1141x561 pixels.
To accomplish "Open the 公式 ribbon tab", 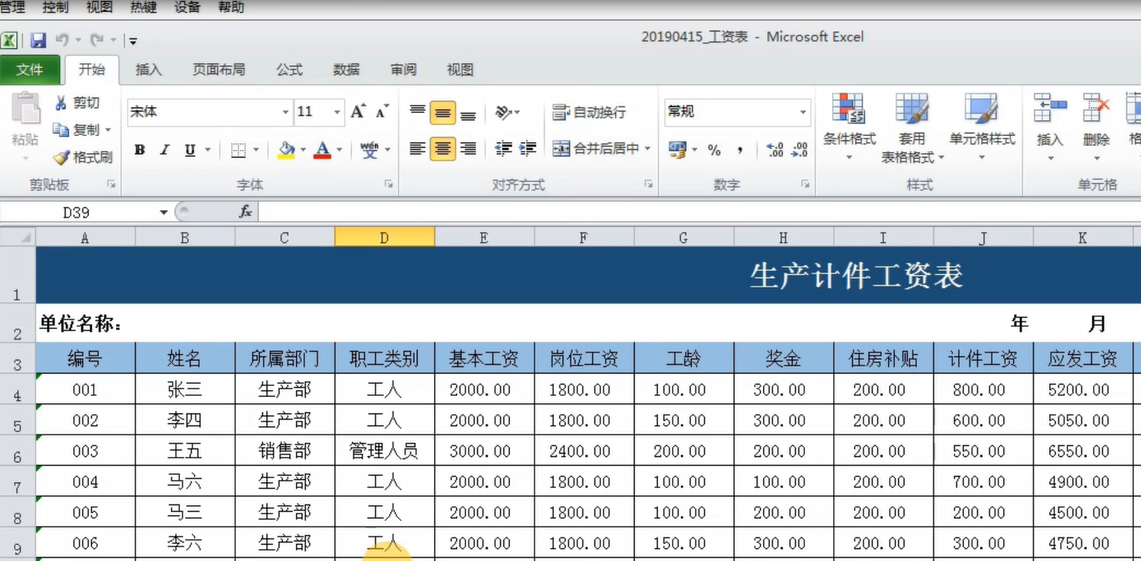I will [x=290, y=70].
